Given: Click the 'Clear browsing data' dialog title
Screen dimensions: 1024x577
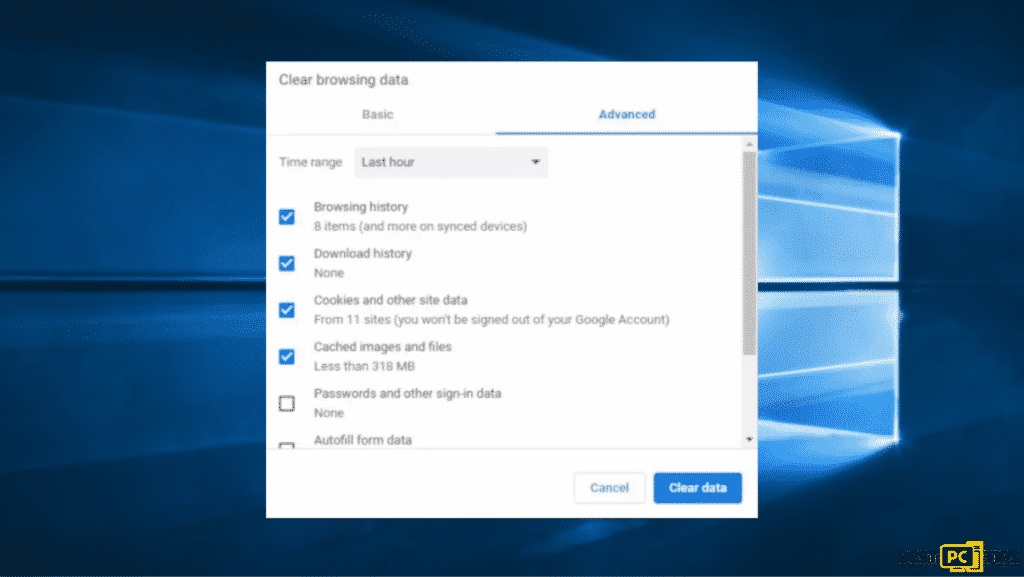Looking at the screenshot, I should [x=343, y=80].
